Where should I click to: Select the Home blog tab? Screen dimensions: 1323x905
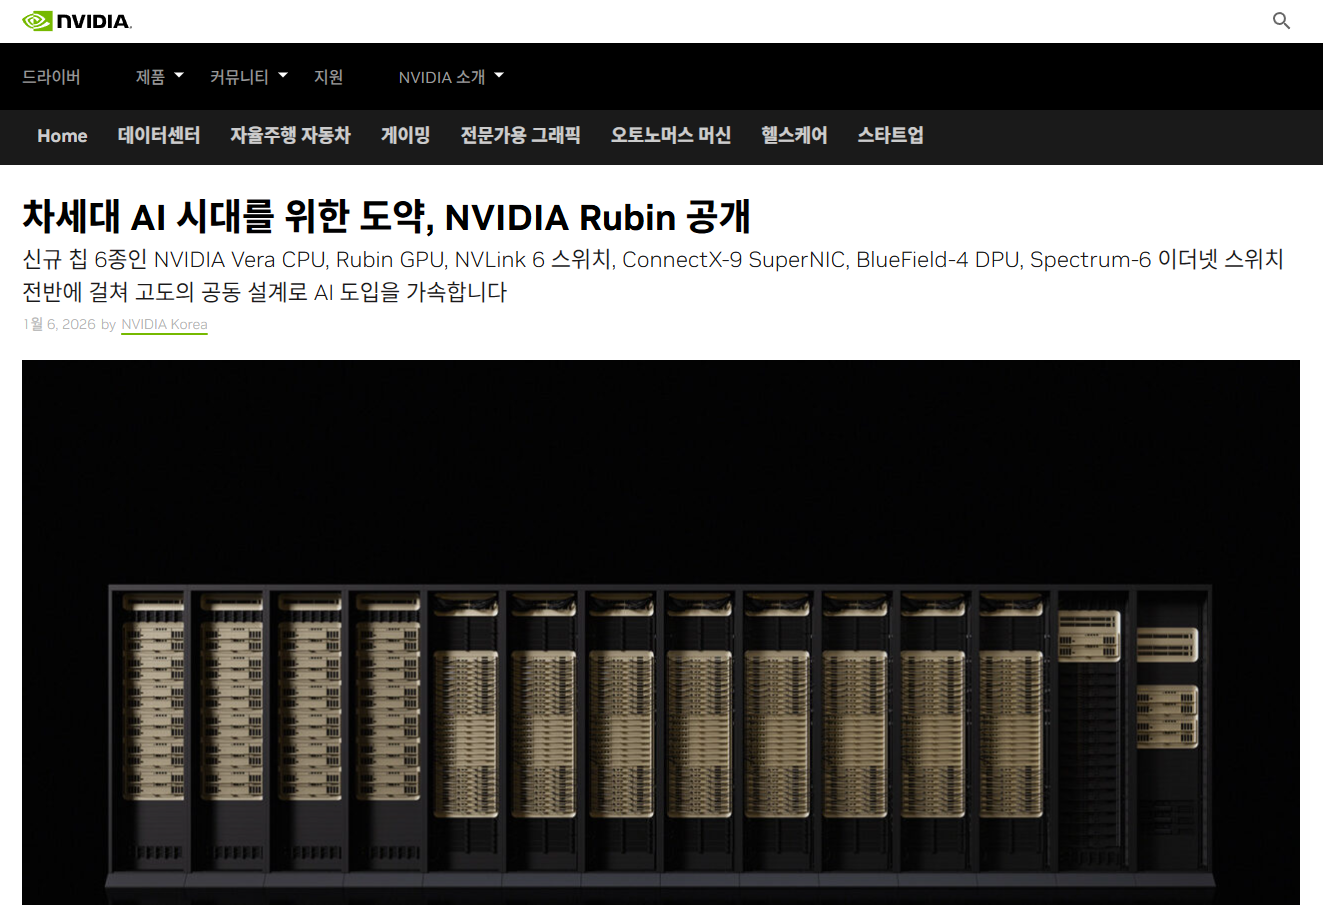pos(62,136)
